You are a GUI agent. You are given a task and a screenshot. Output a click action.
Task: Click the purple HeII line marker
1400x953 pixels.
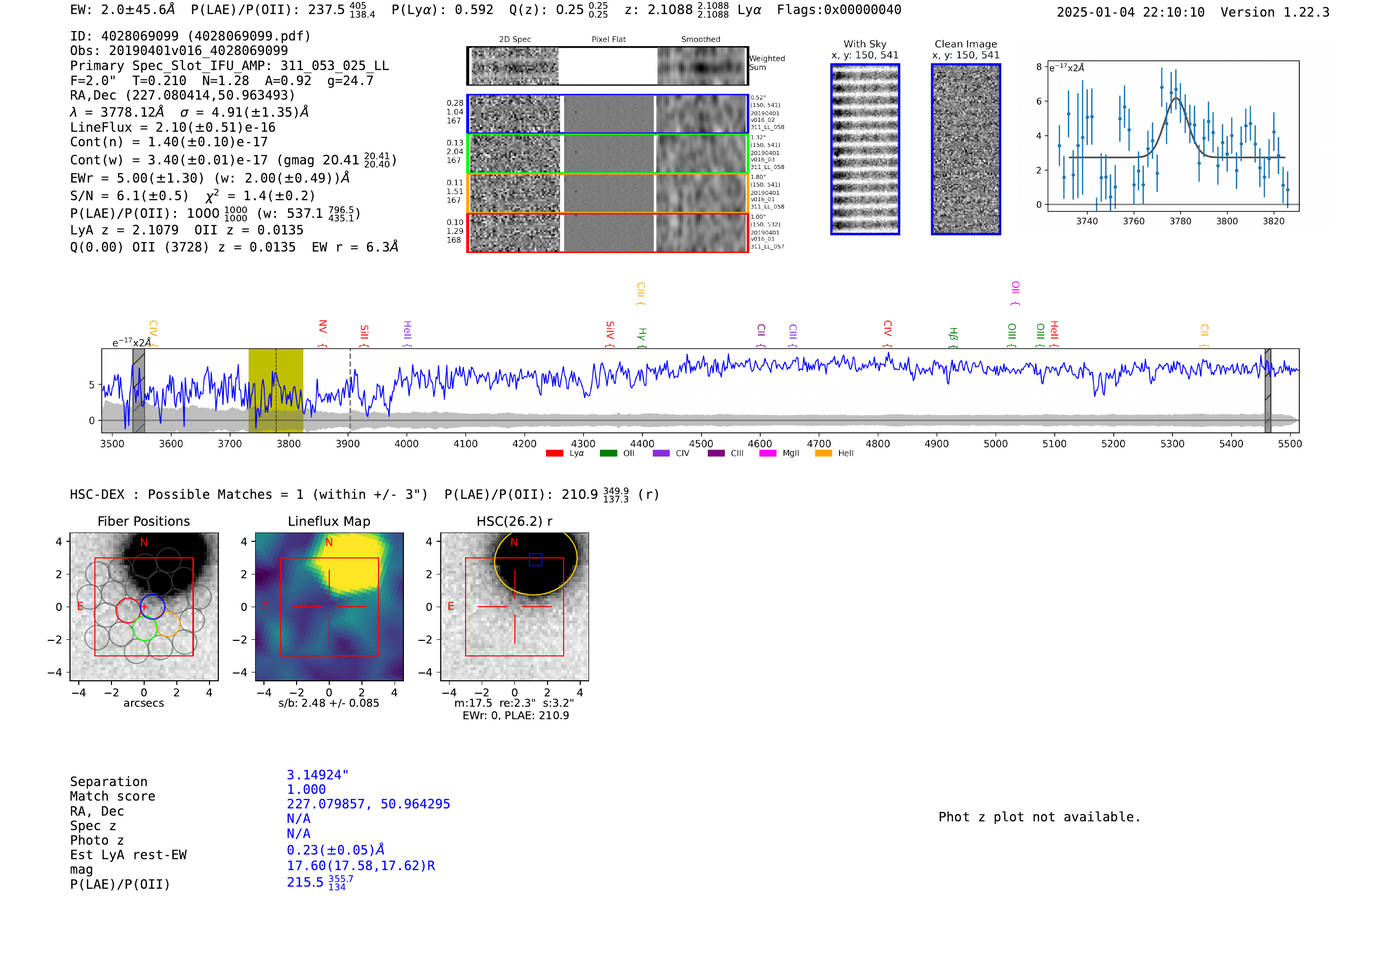tap(407, 332)
